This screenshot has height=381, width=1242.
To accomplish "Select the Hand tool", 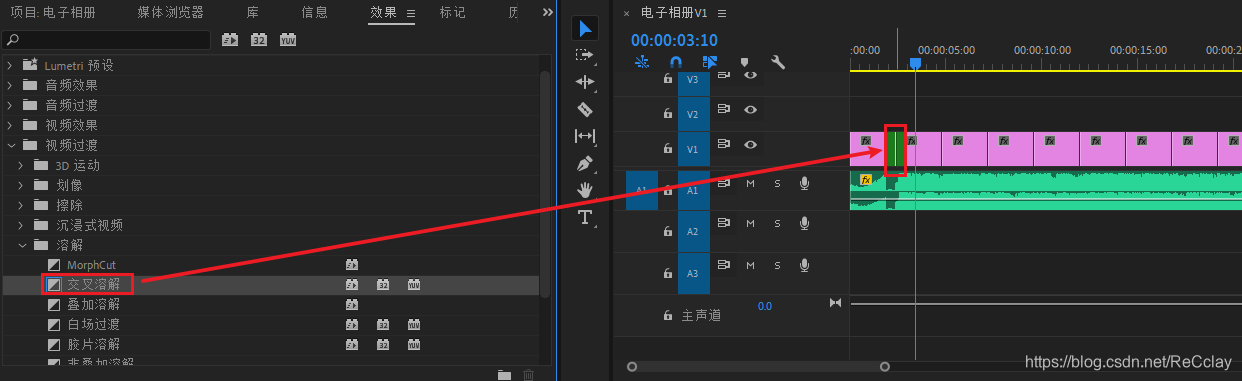I will pyautogui.click(x=586, y=189).
